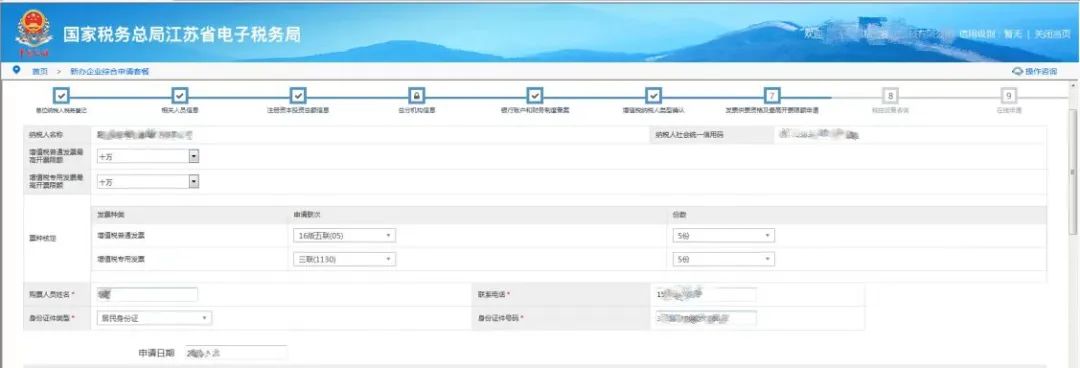Open the 16版五联(05) copies dropdown

pos(344,236)
